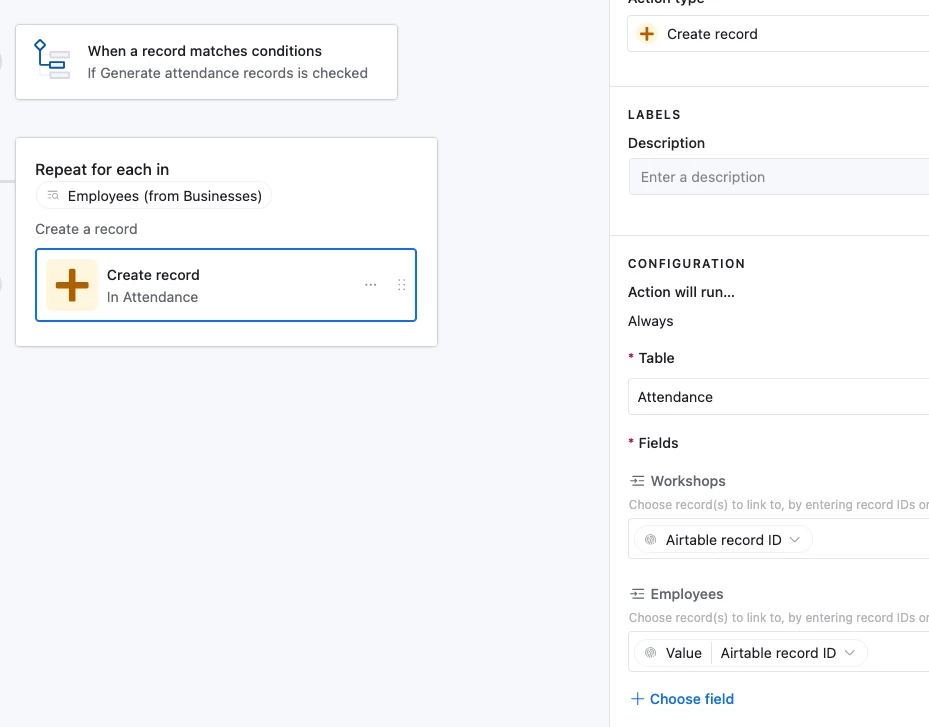This screenshot has width=929, height=727.
Task: Click the Value token in Employees field
Action: (684, 653)
